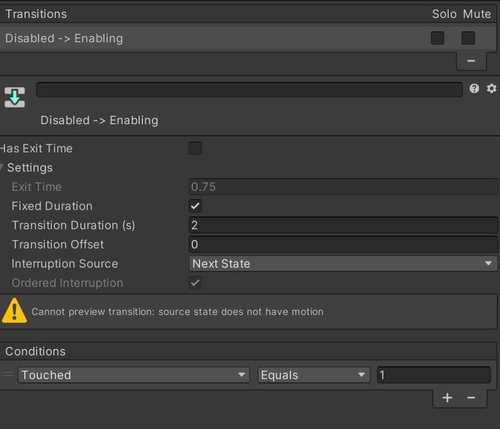The height and width of the screenshot is (429, 500).
Task: Remove the selected condition with minus
Action: (x=471, y=398)
